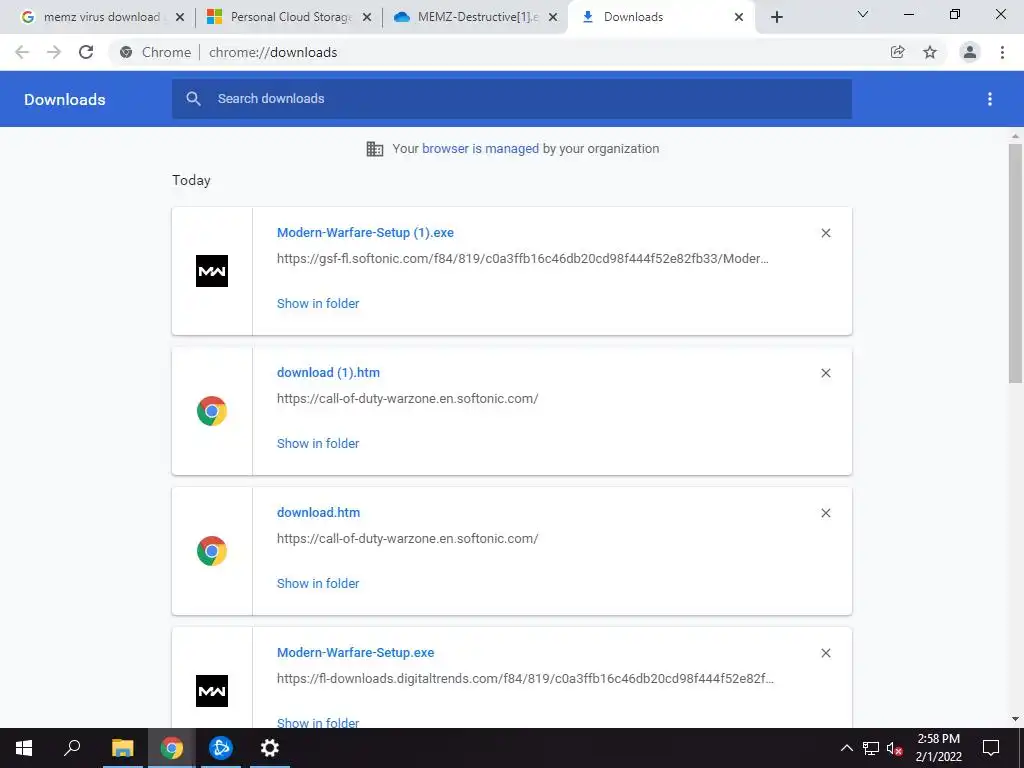Click the scrollbar down arrow
Screen dimensions: 1024x768
1015,719
